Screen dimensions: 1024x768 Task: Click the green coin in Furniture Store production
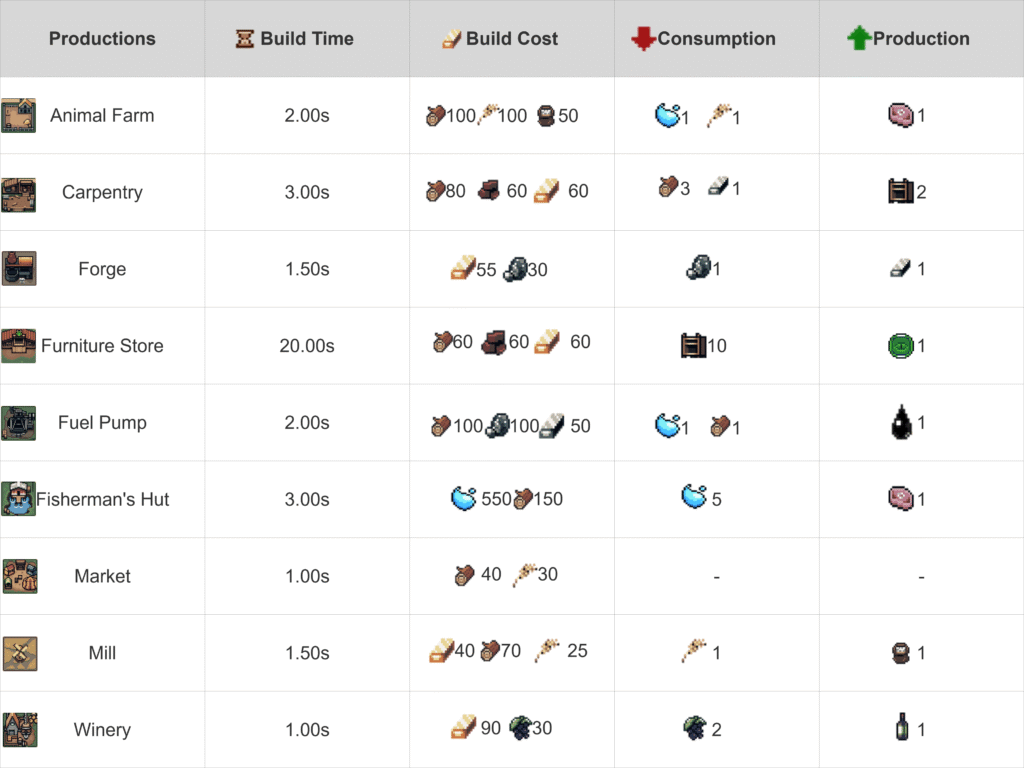click(x=900, y=346)
